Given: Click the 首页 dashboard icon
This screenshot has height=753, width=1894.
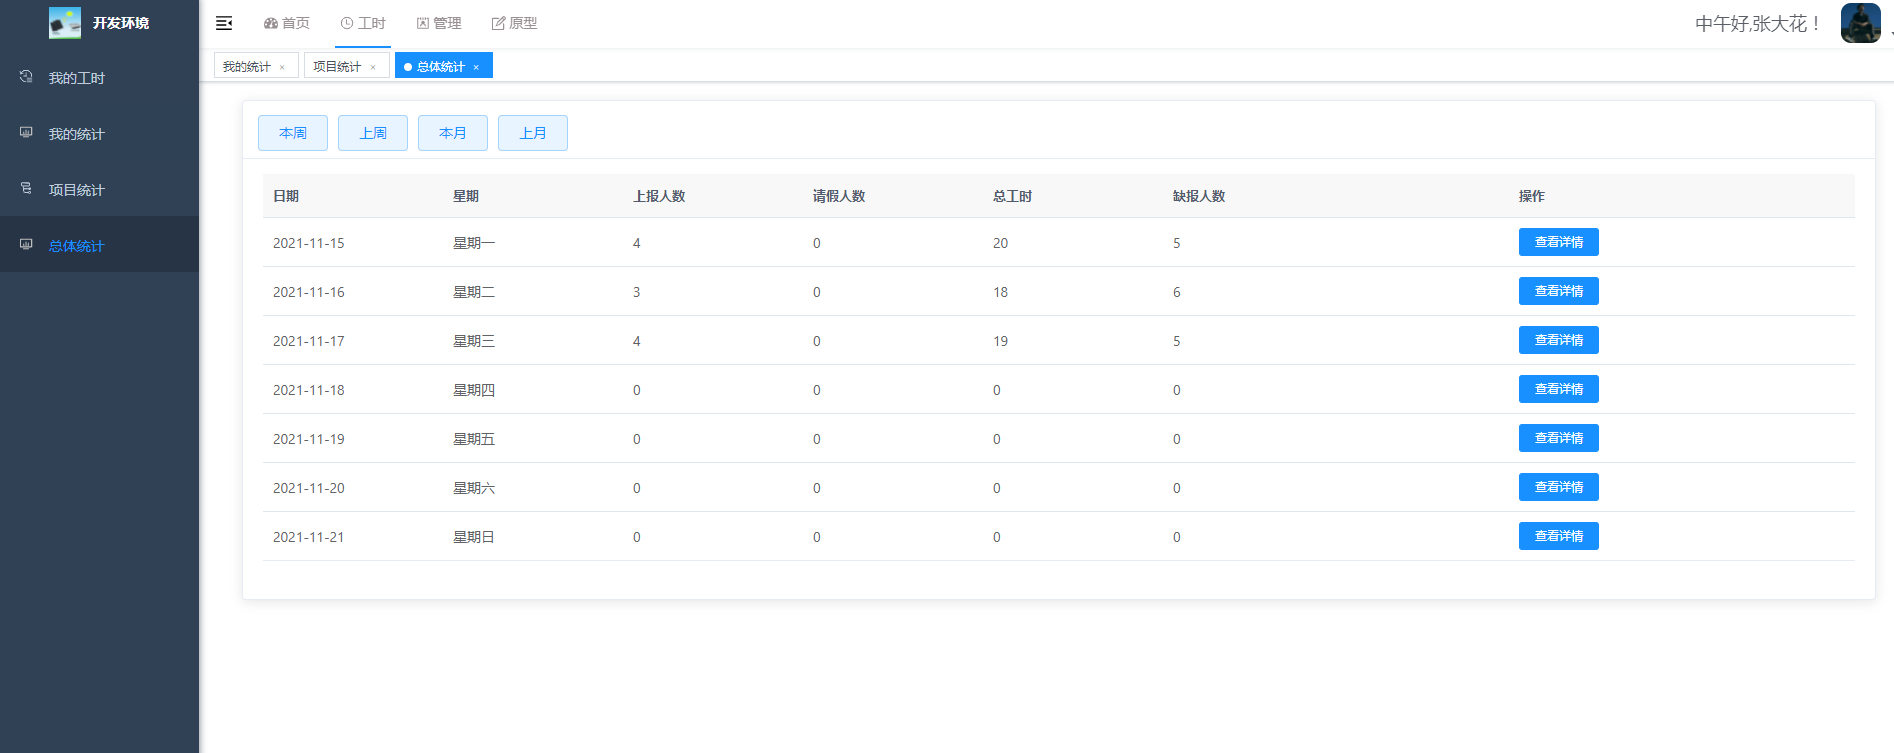Looking at the screenshot, I should pos(270,23).
